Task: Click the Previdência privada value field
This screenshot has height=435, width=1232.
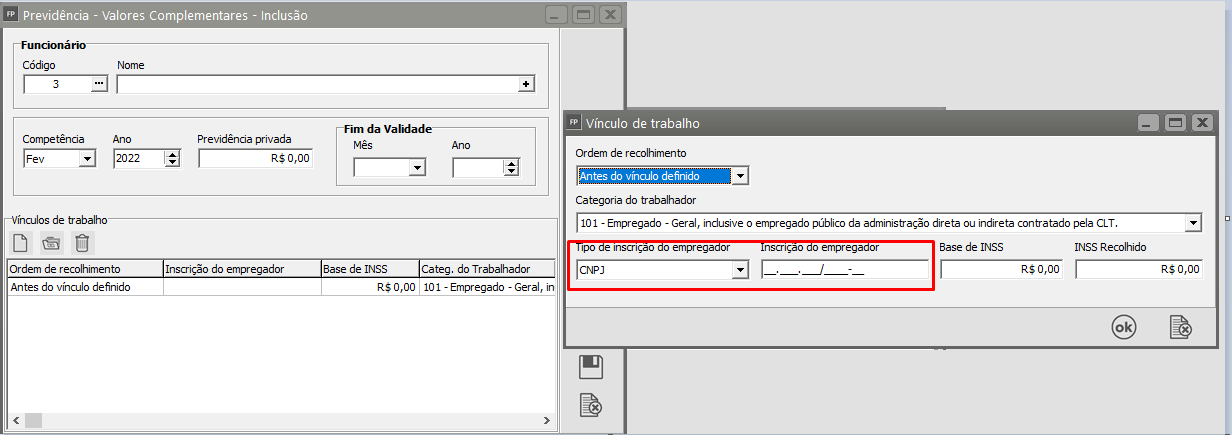Action: tap(256, 158)
